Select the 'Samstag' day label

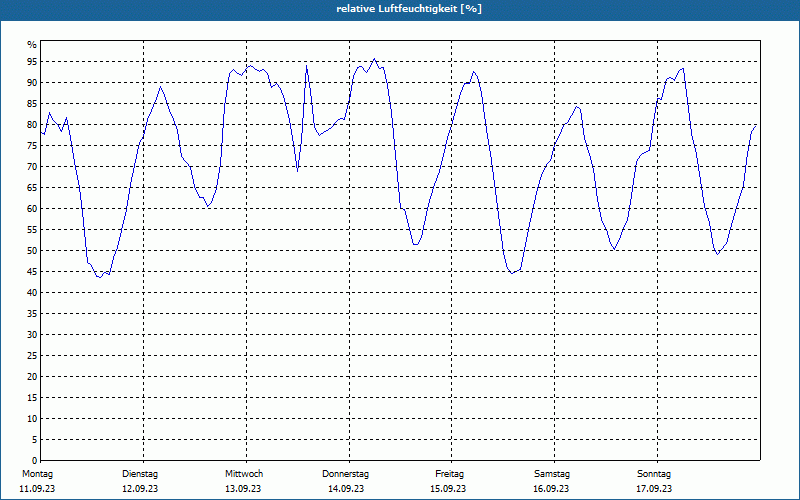pyautogui.click(x=552, y=474)
